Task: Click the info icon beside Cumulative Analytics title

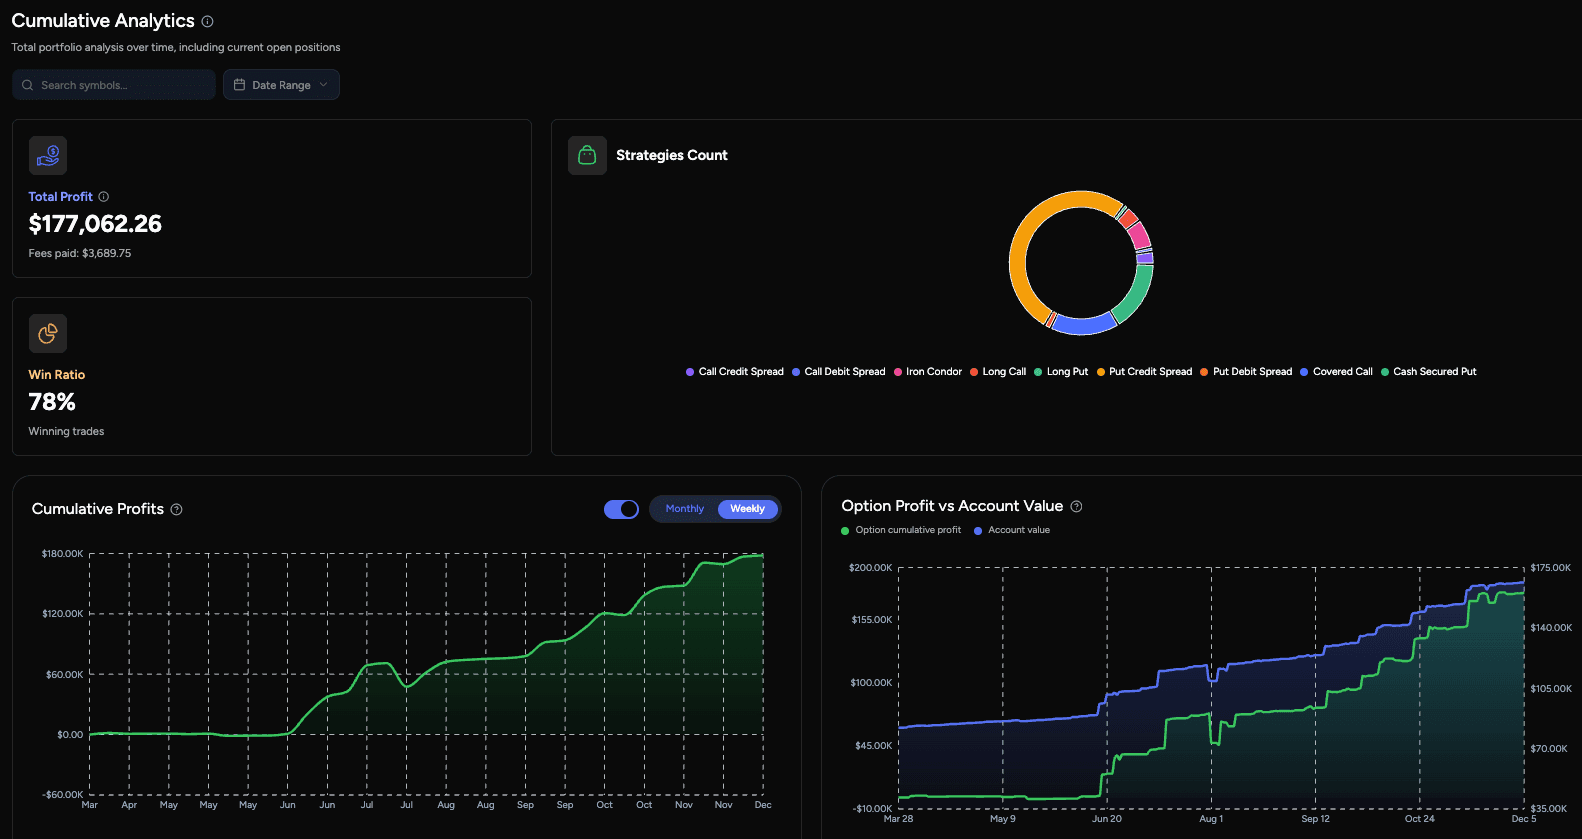Action: coord(207,21)
